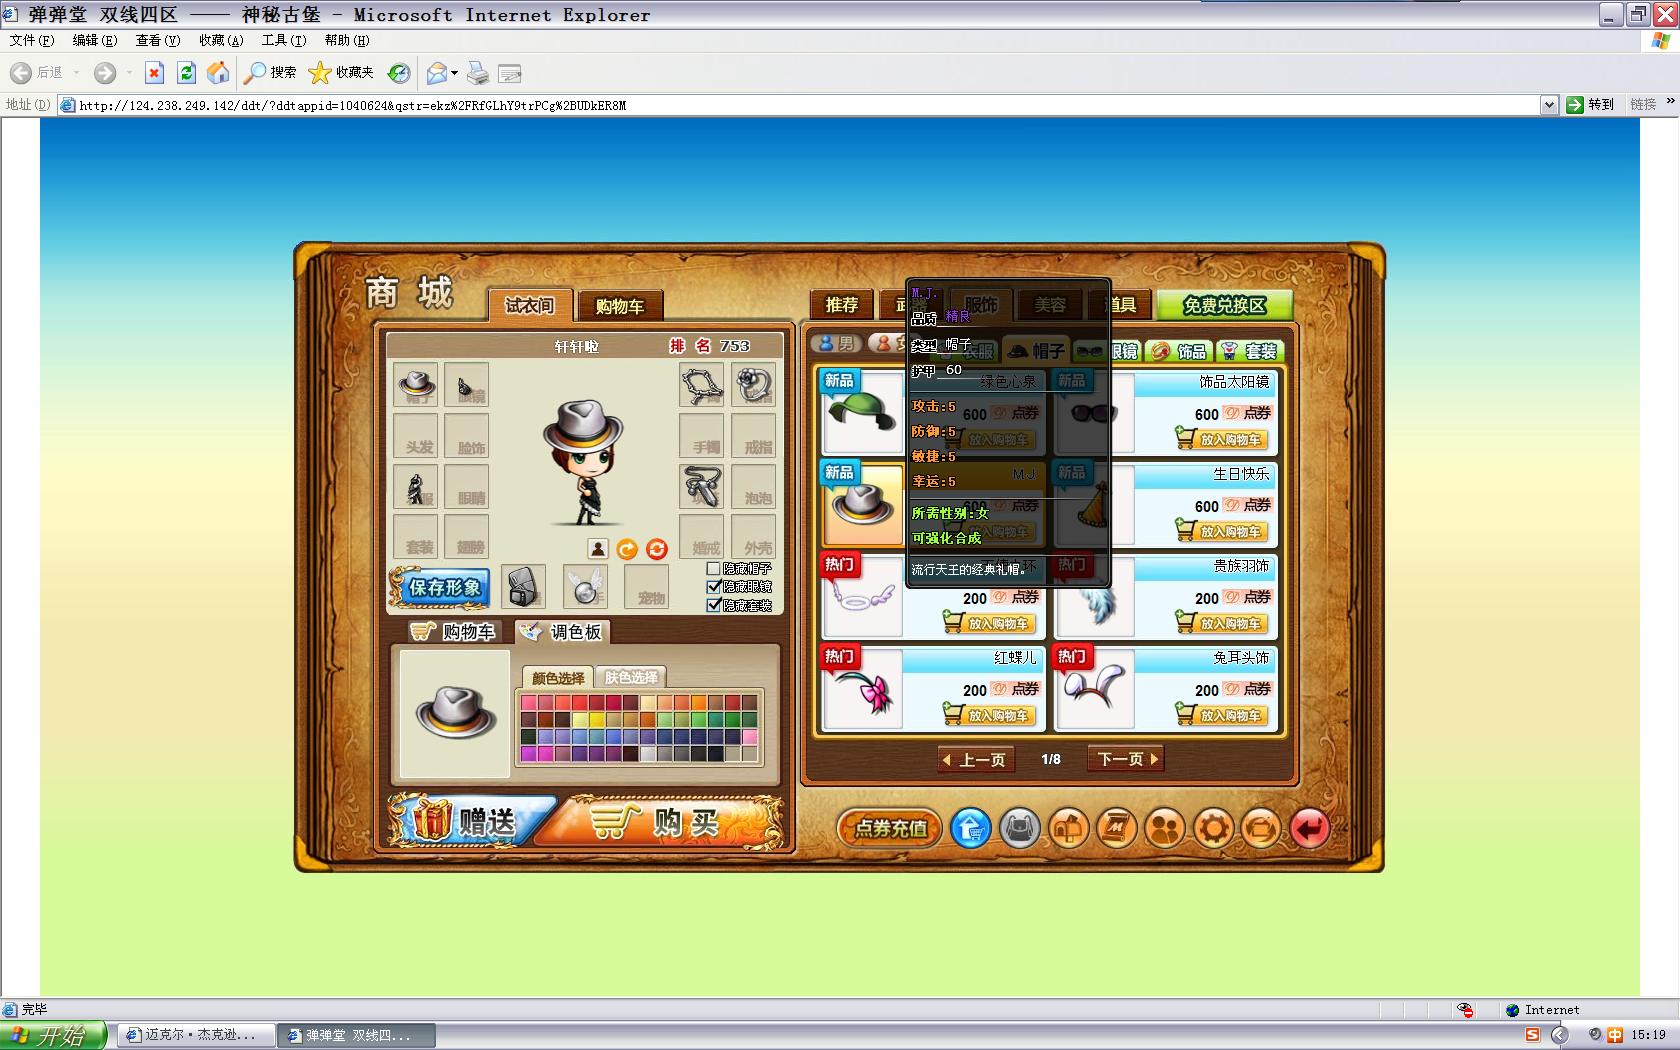
Task: Open the Back button history dropdown
Action: (76, 73)
